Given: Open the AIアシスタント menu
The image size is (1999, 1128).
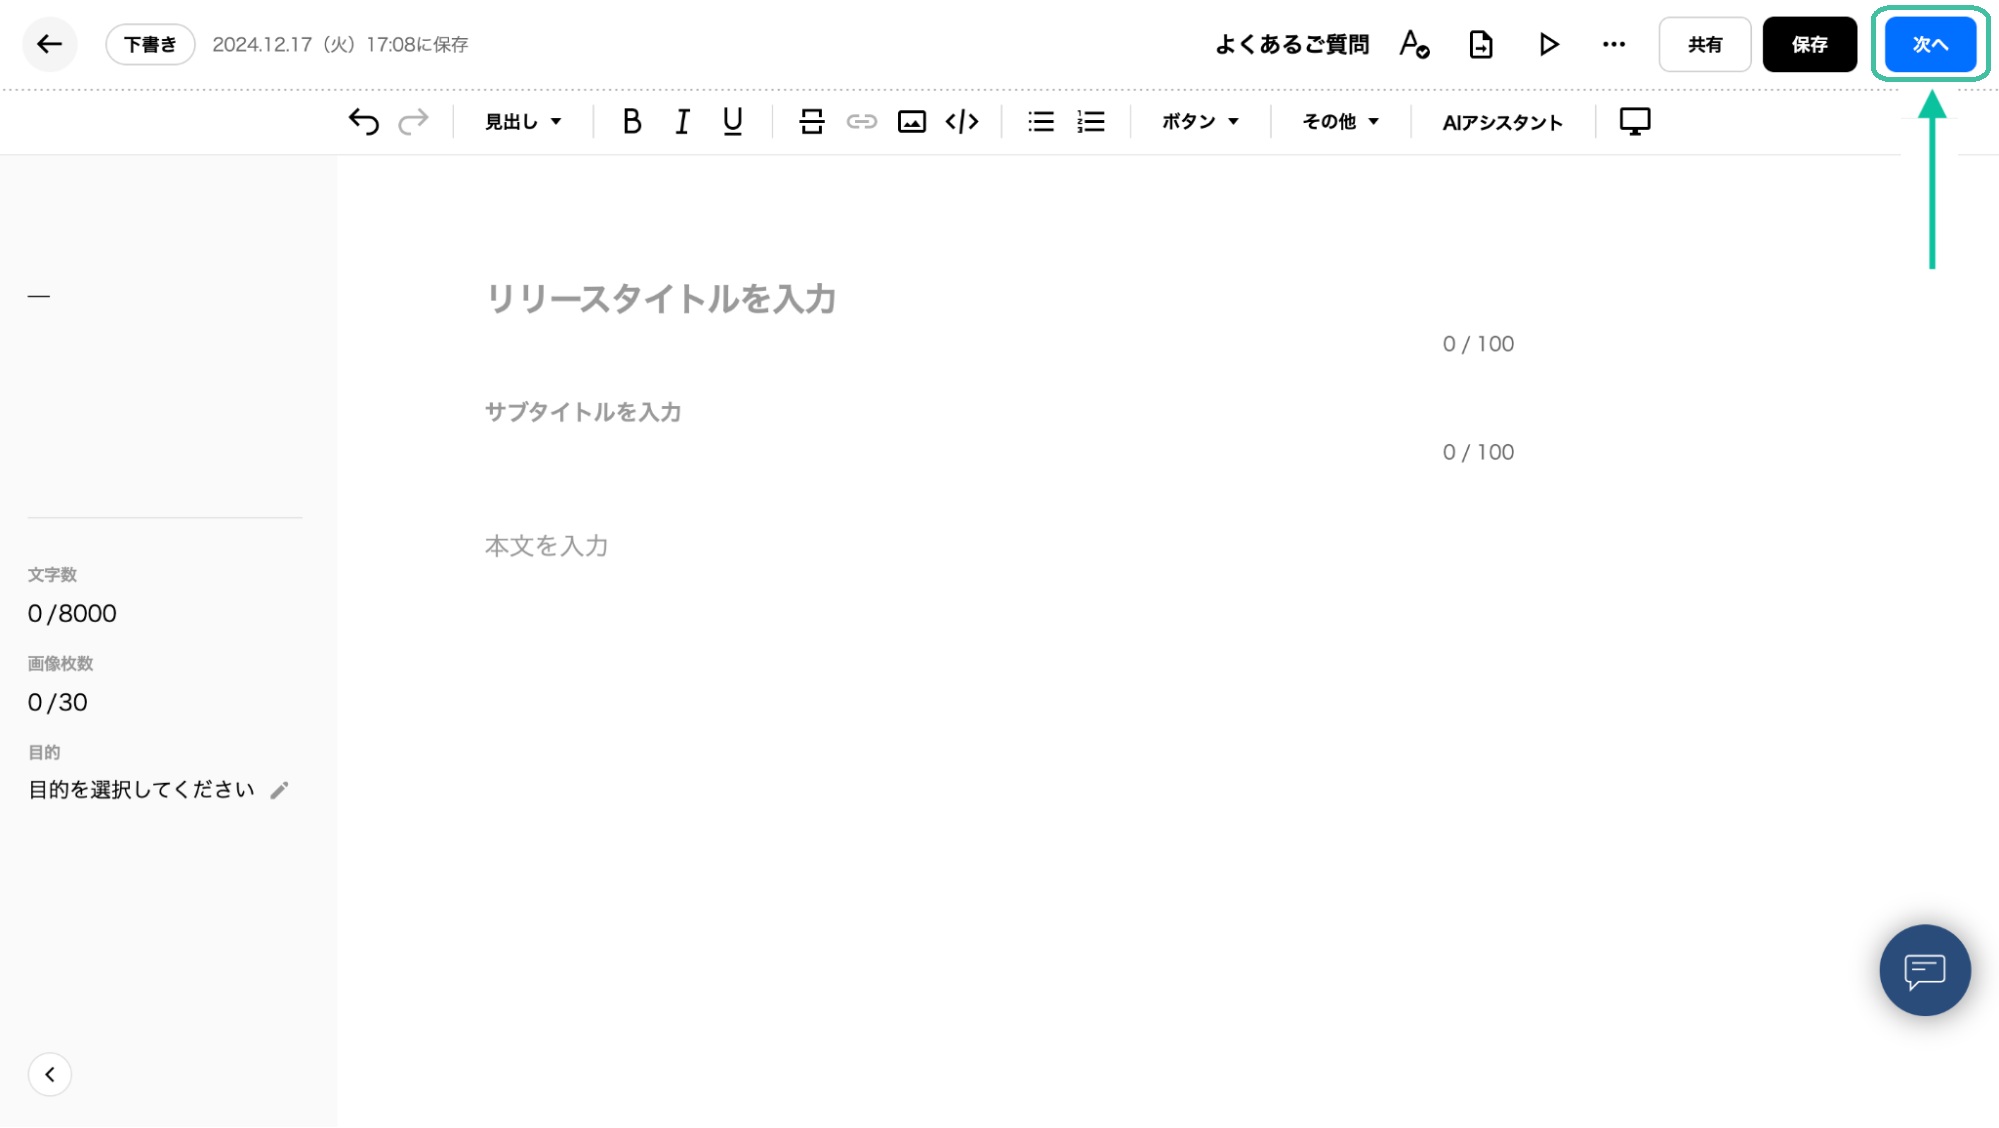Looking at the screenshot, I should 1502,122.
